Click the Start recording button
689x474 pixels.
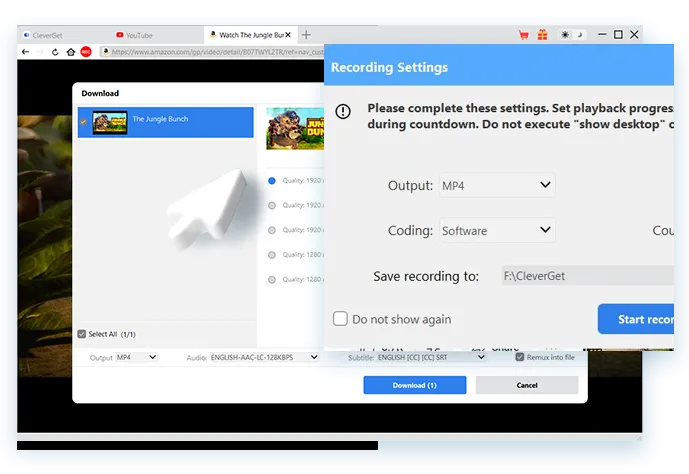click(x=636, y=319)
